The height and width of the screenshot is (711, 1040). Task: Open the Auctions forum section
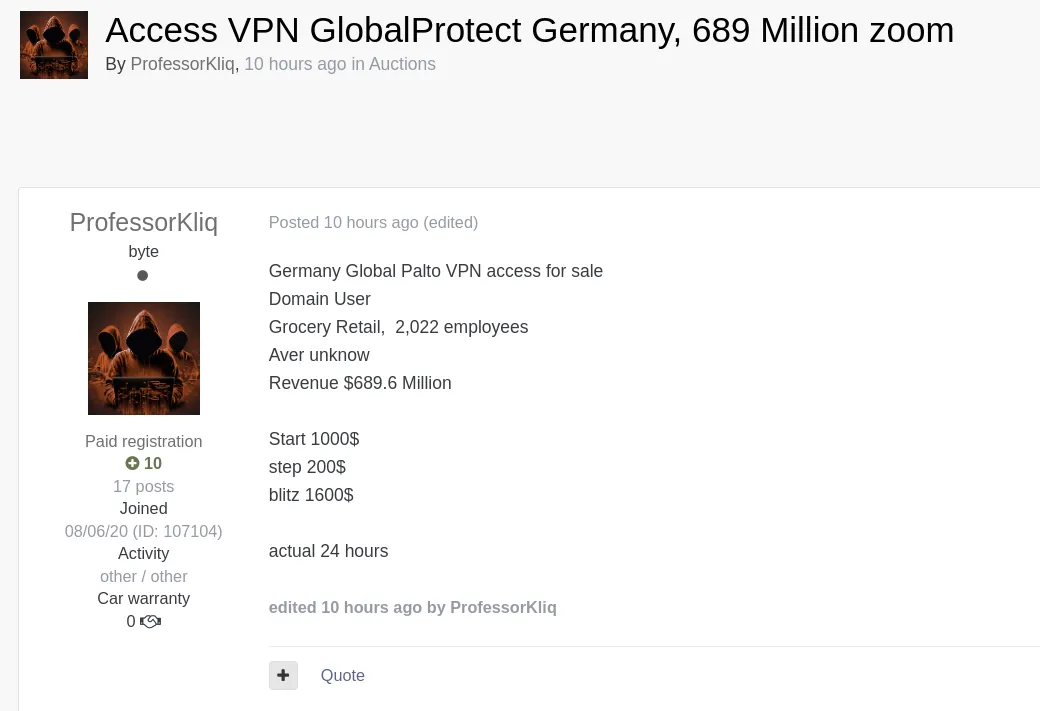point(402,64)
